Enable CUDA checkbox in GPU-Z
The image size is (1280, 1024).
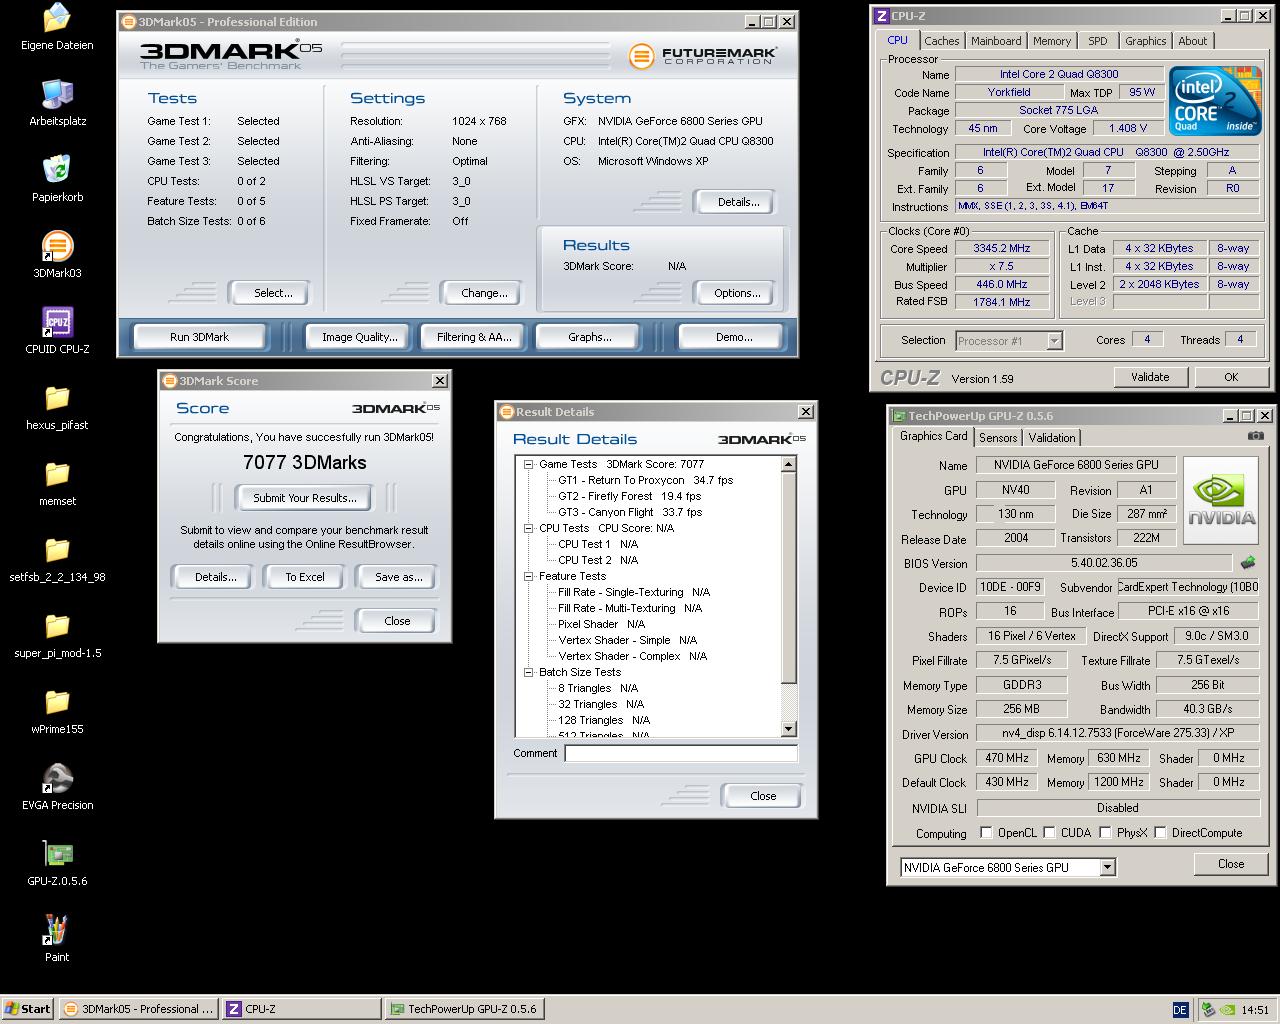pos(1048,832)
